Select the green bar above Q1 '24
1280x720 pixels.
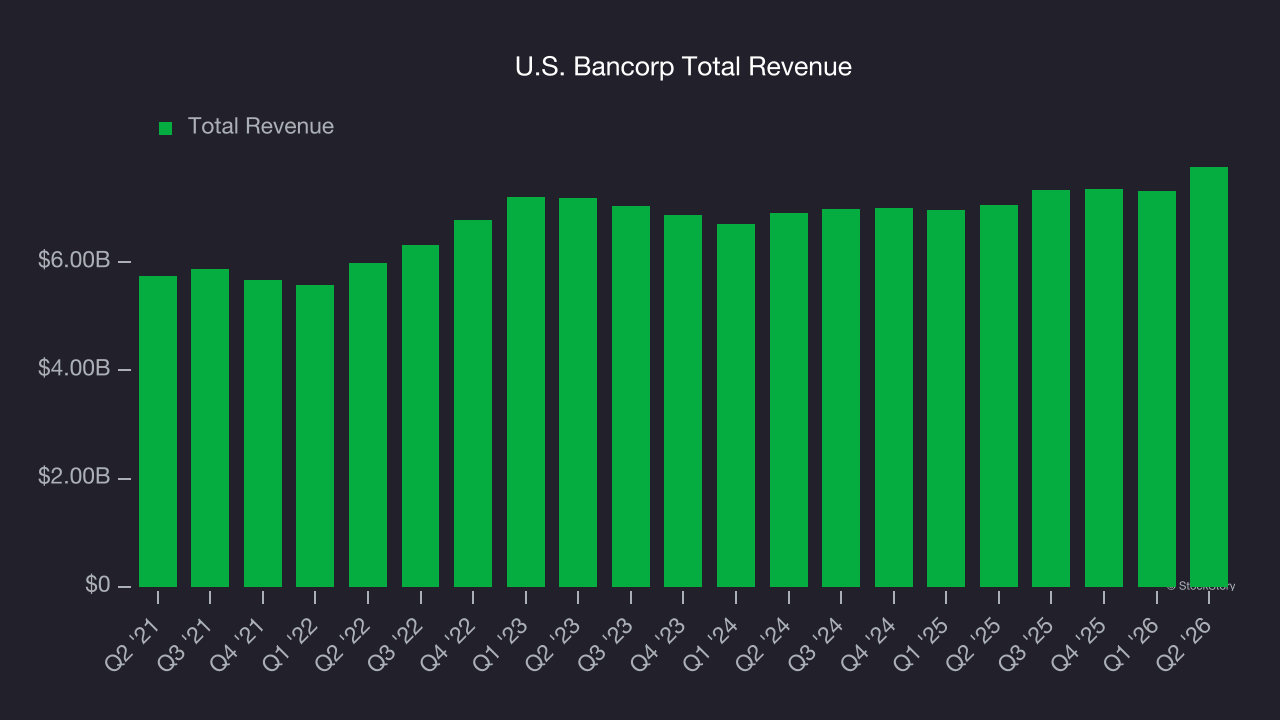click(736, 405)
